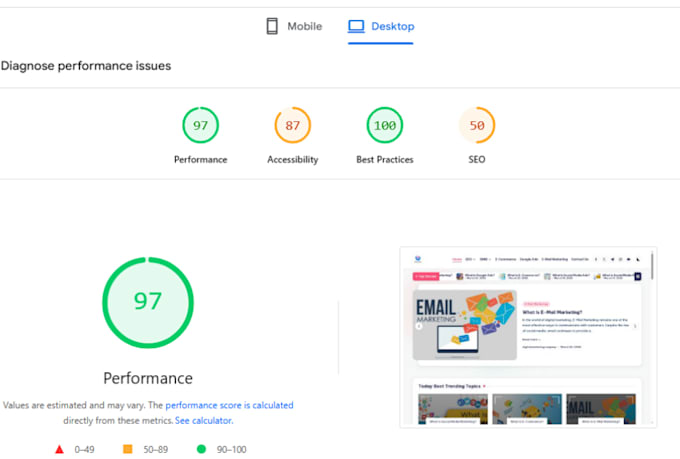The image size is (680, 459).
Task: Open the SEO score gauge showing 50
Action: (x=477, y=125)
